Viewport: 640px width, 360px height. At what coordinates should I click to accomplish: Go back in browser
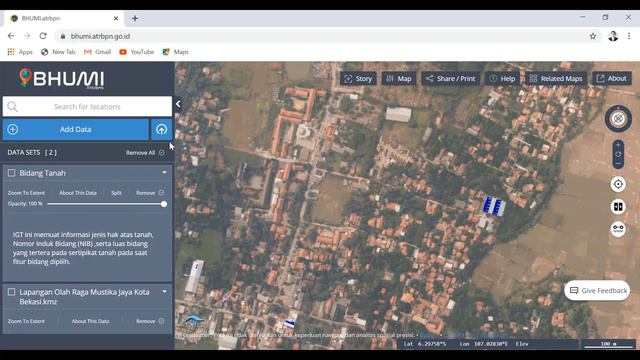pos(11,36)
